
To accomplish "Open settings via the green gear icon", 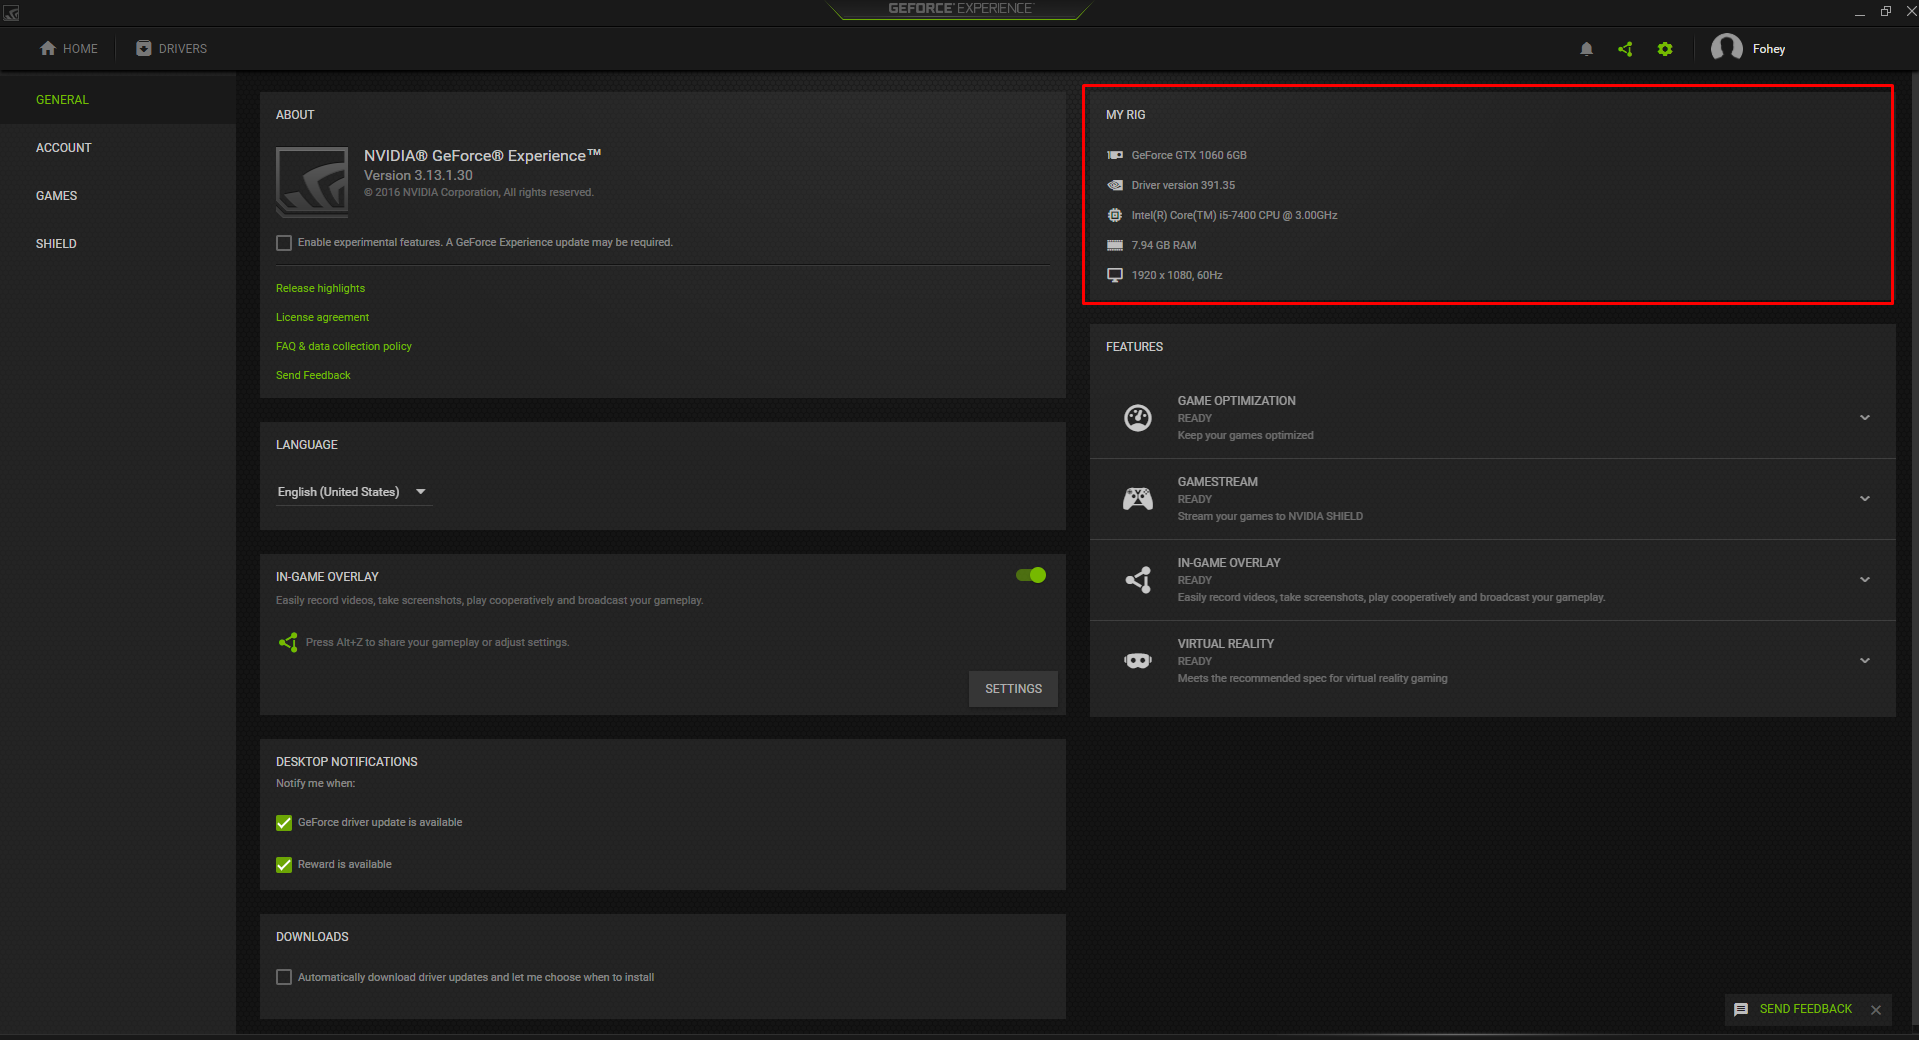I will [1665, 49].
